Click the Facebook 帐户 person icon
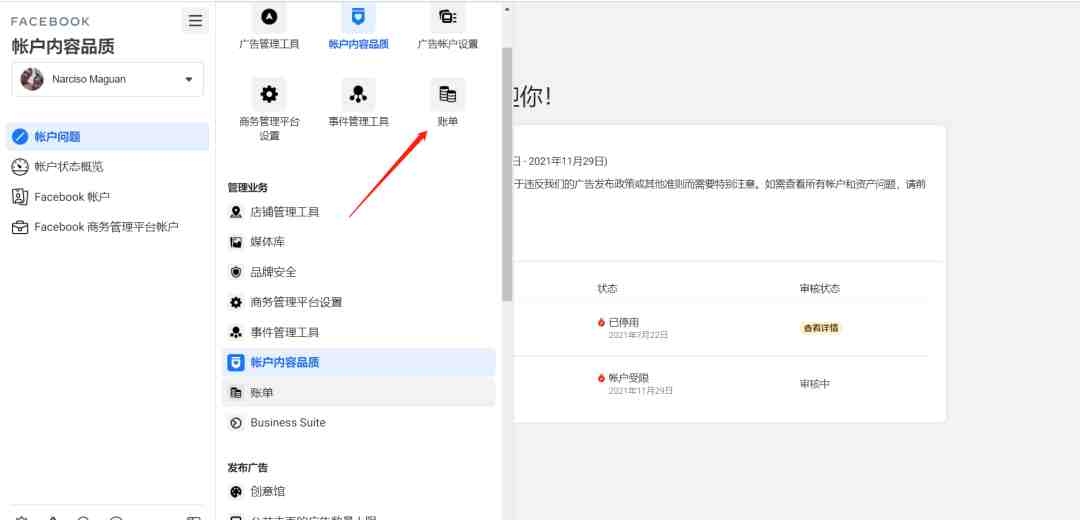Viewport: 1080px width, 520px height. (x=21, y=197)
